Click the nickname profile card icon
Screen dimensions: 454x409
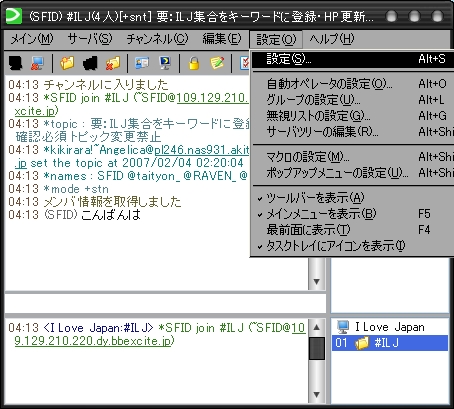(x=142, y=63)
